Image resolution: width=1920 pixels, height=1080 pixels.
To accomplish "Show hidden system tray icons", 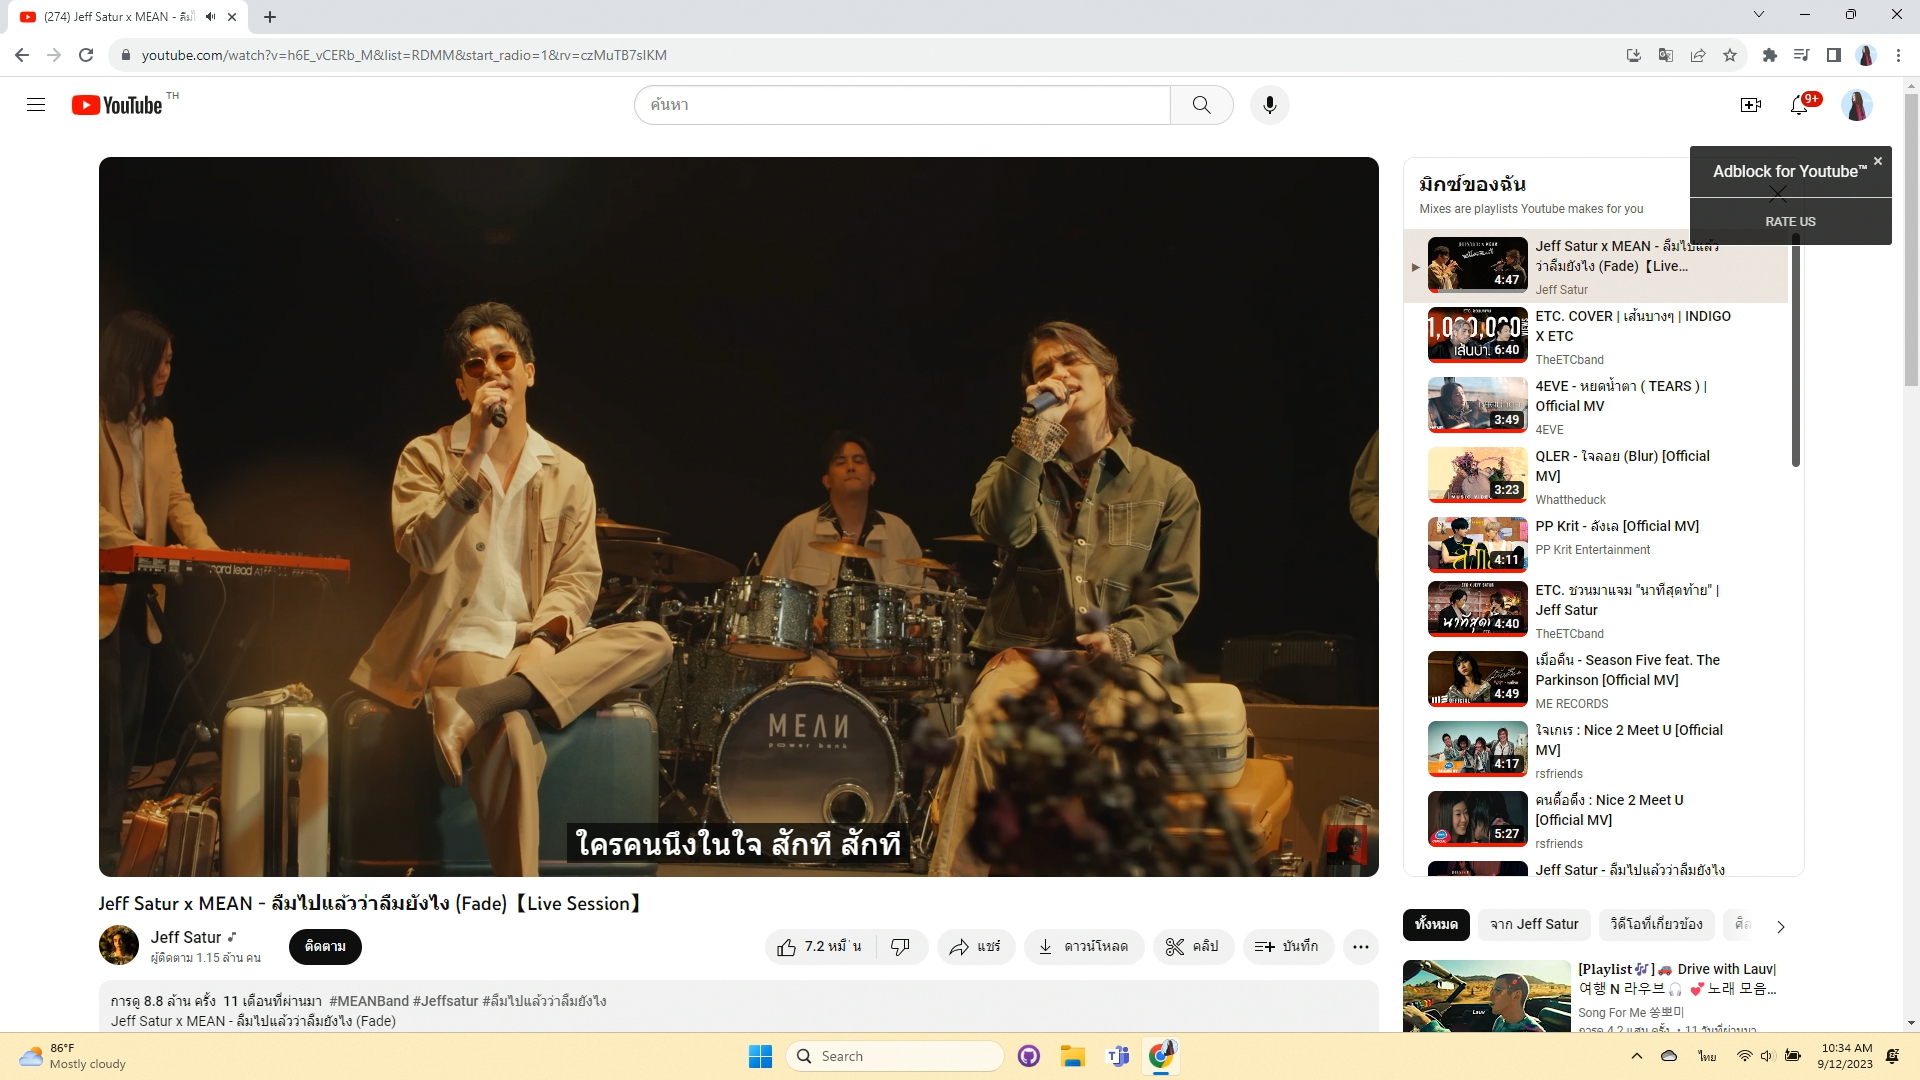I will [1636, 1056].
